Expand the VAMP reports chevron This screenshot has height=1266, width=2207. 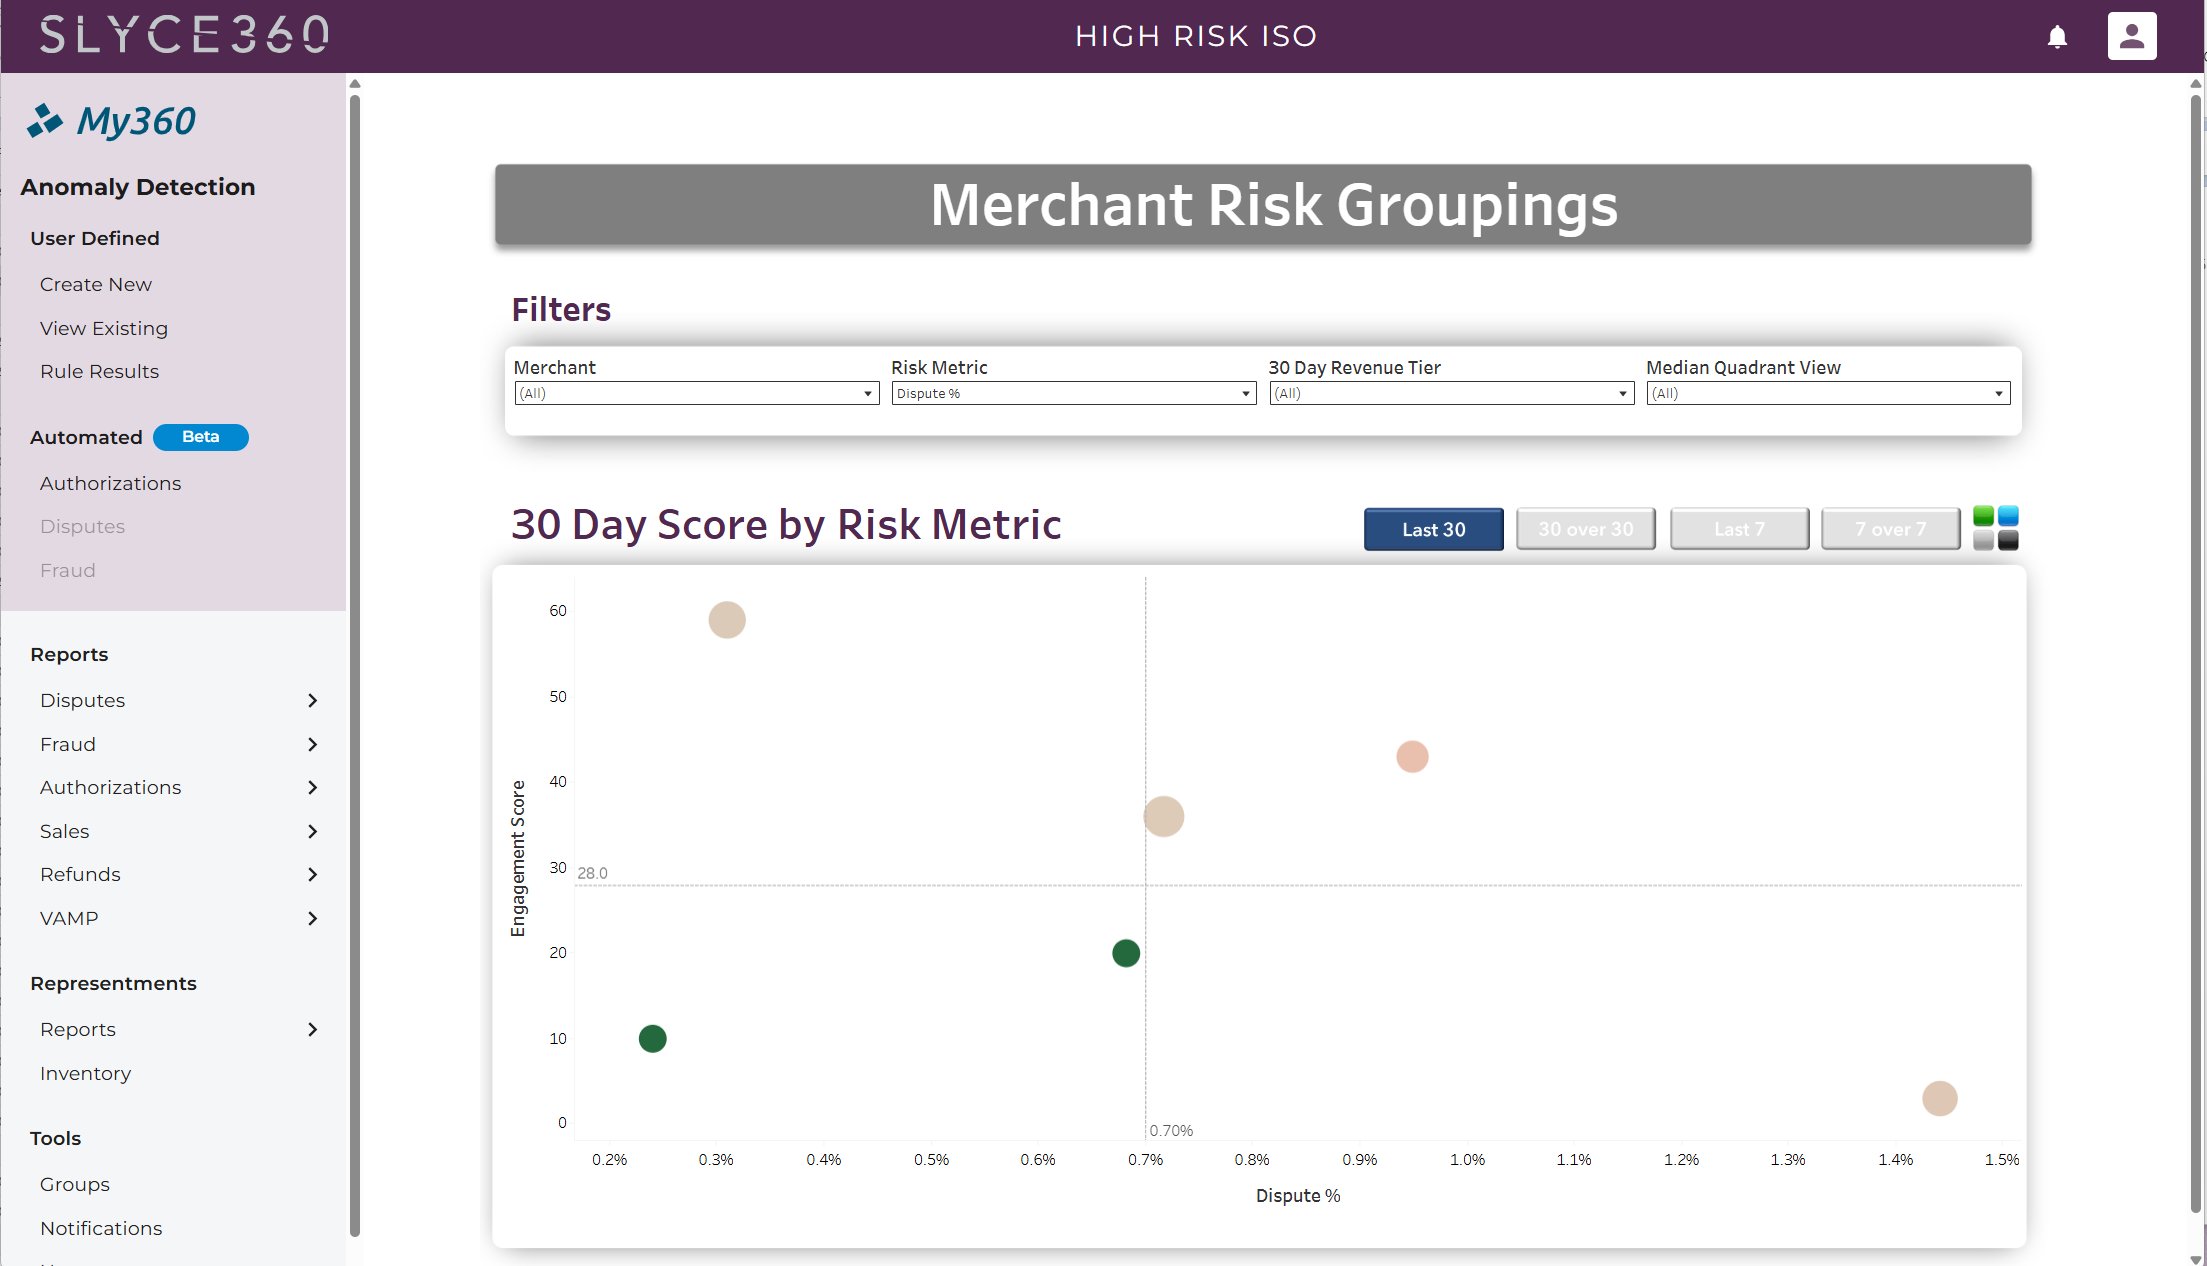[312, 919]
